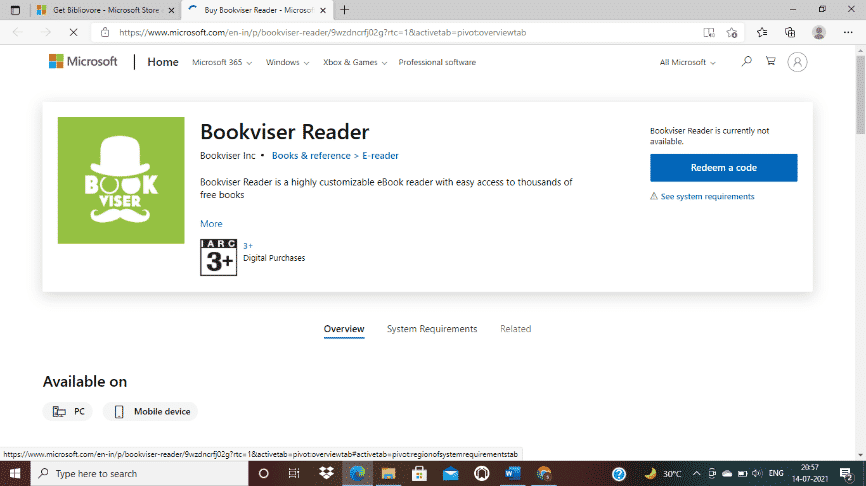
Task: Open E-reader subcategory link
Action: tap(380, 156)
